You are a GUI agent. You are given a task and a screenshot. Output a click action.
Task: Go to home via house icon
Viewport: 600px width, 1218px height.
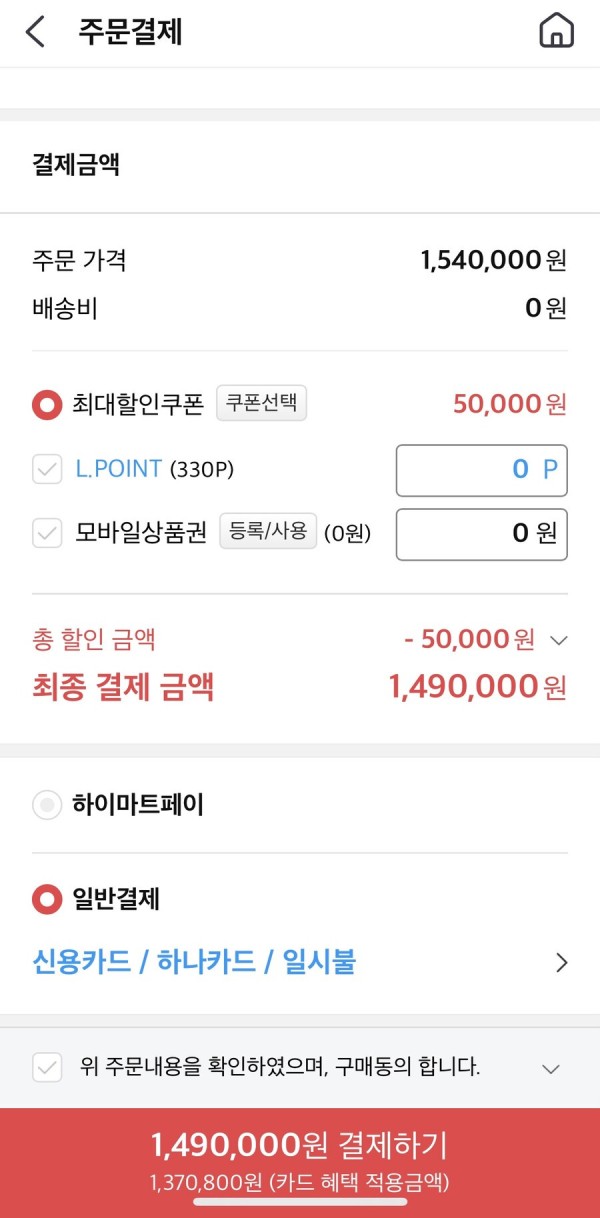556,32
